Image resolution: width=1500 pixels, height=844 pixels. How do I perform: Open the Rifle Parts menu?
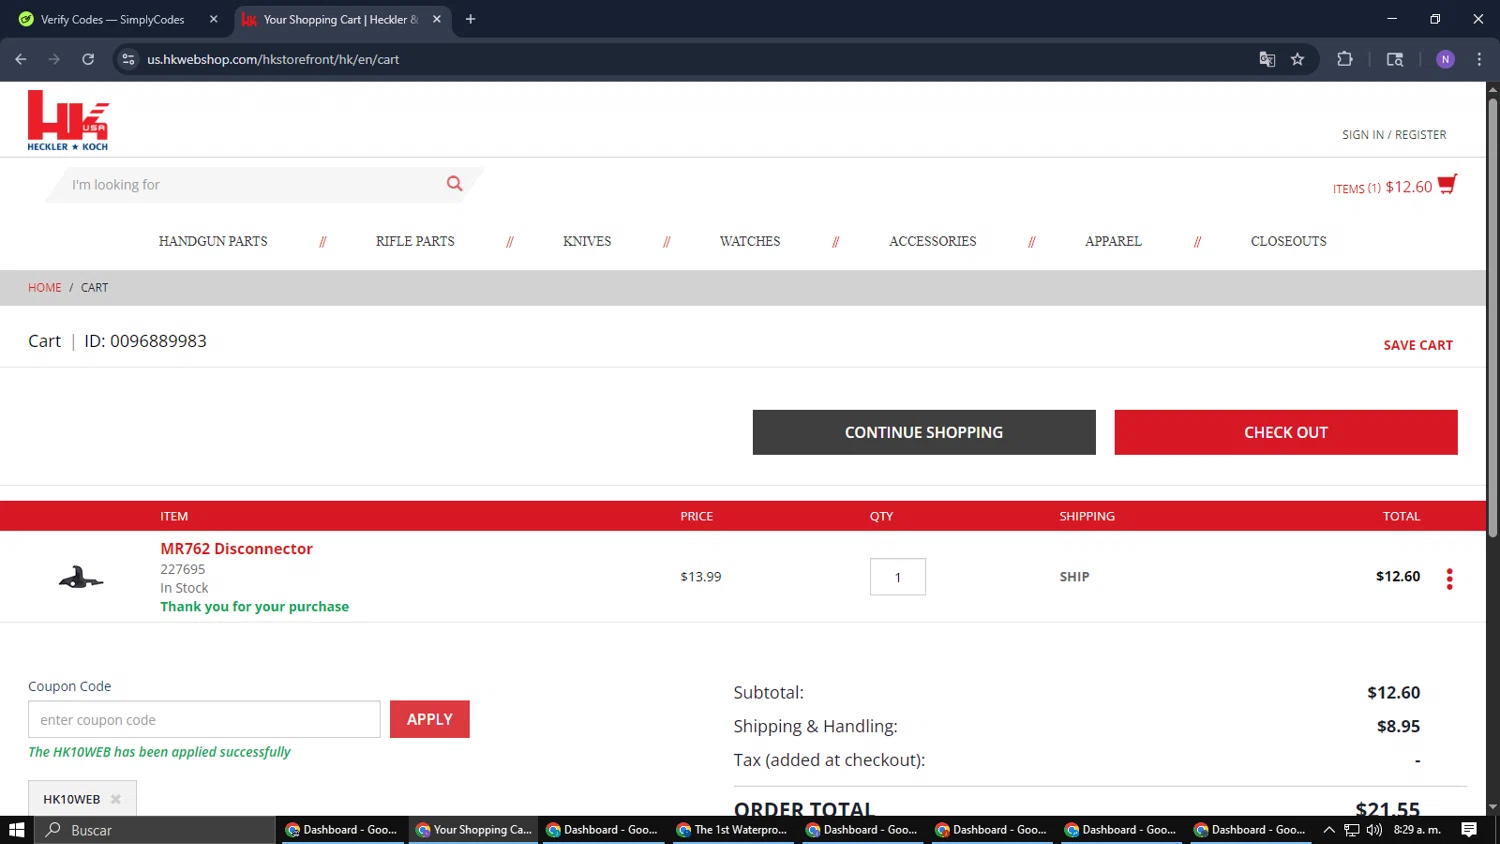coord(415,241)
